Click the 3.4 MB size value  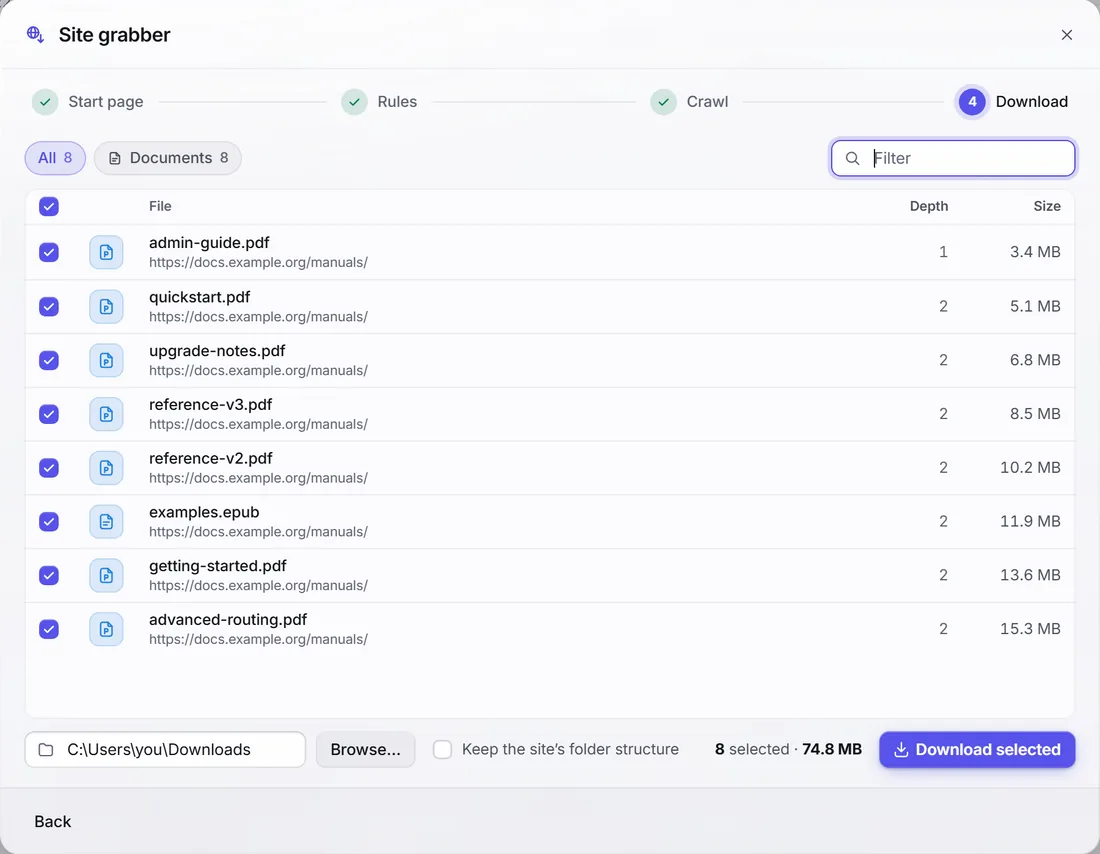click(x=1035, y=252)
